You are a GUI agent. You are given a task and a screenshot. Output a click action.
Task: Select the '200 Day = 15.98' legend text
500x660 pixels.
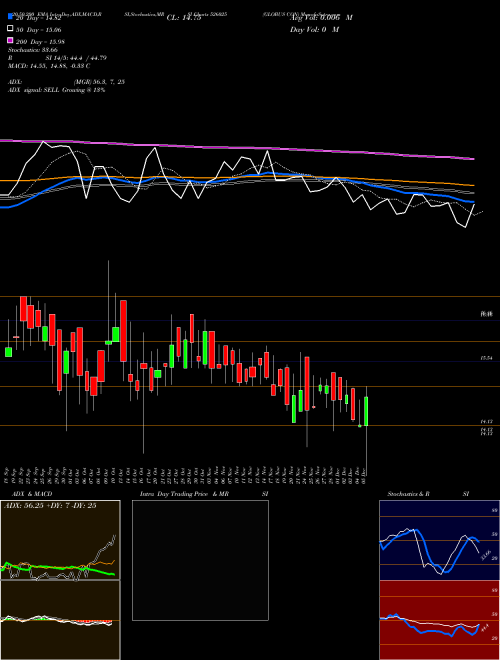point(40,42)
